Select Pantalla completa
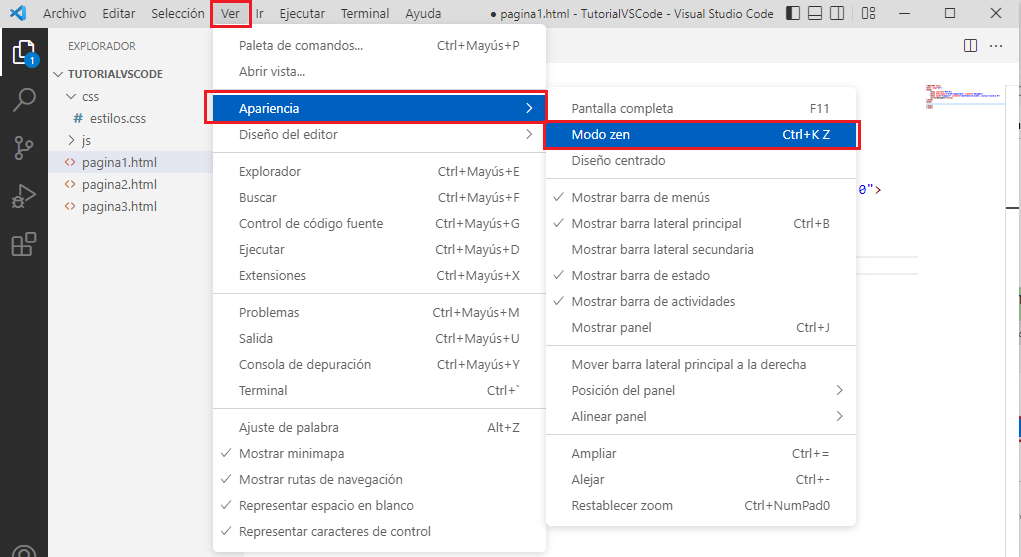Viewport: 1021px width, 557px height. (x=701, y=108)
